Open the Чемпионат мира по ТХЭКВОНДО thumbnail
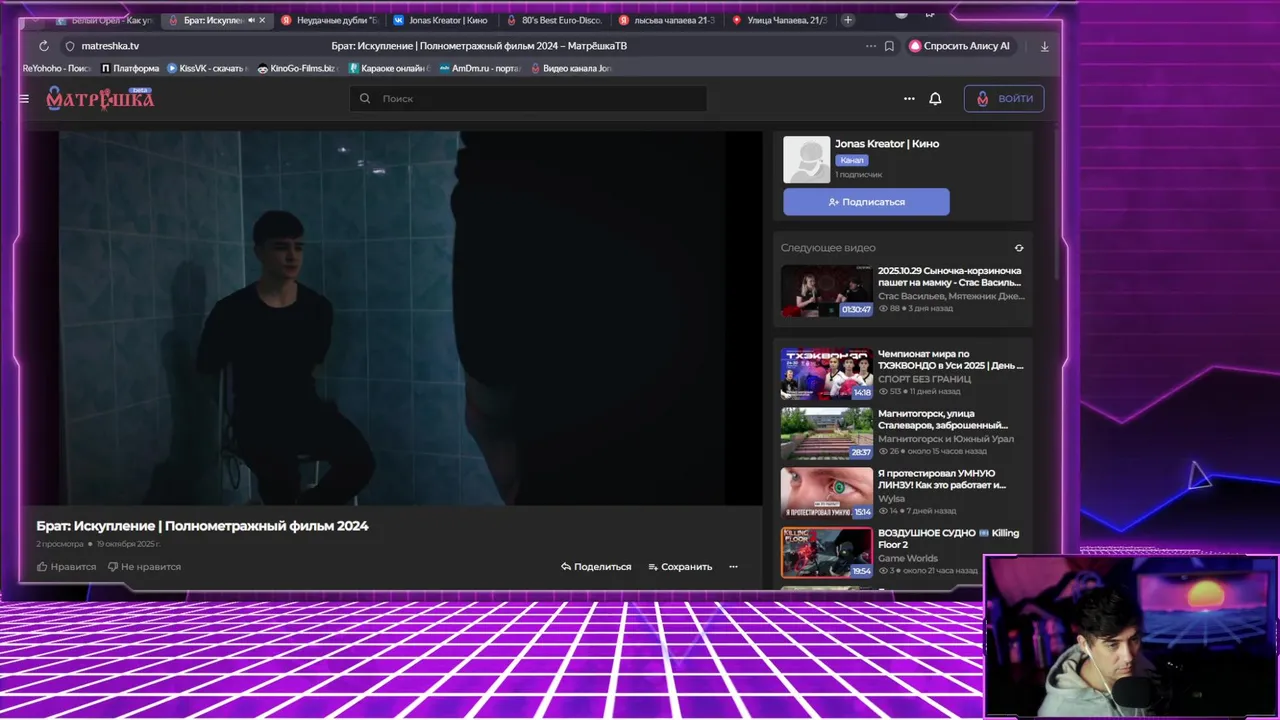The width and height of the screenshot is (1280, 720). [827, 374]
